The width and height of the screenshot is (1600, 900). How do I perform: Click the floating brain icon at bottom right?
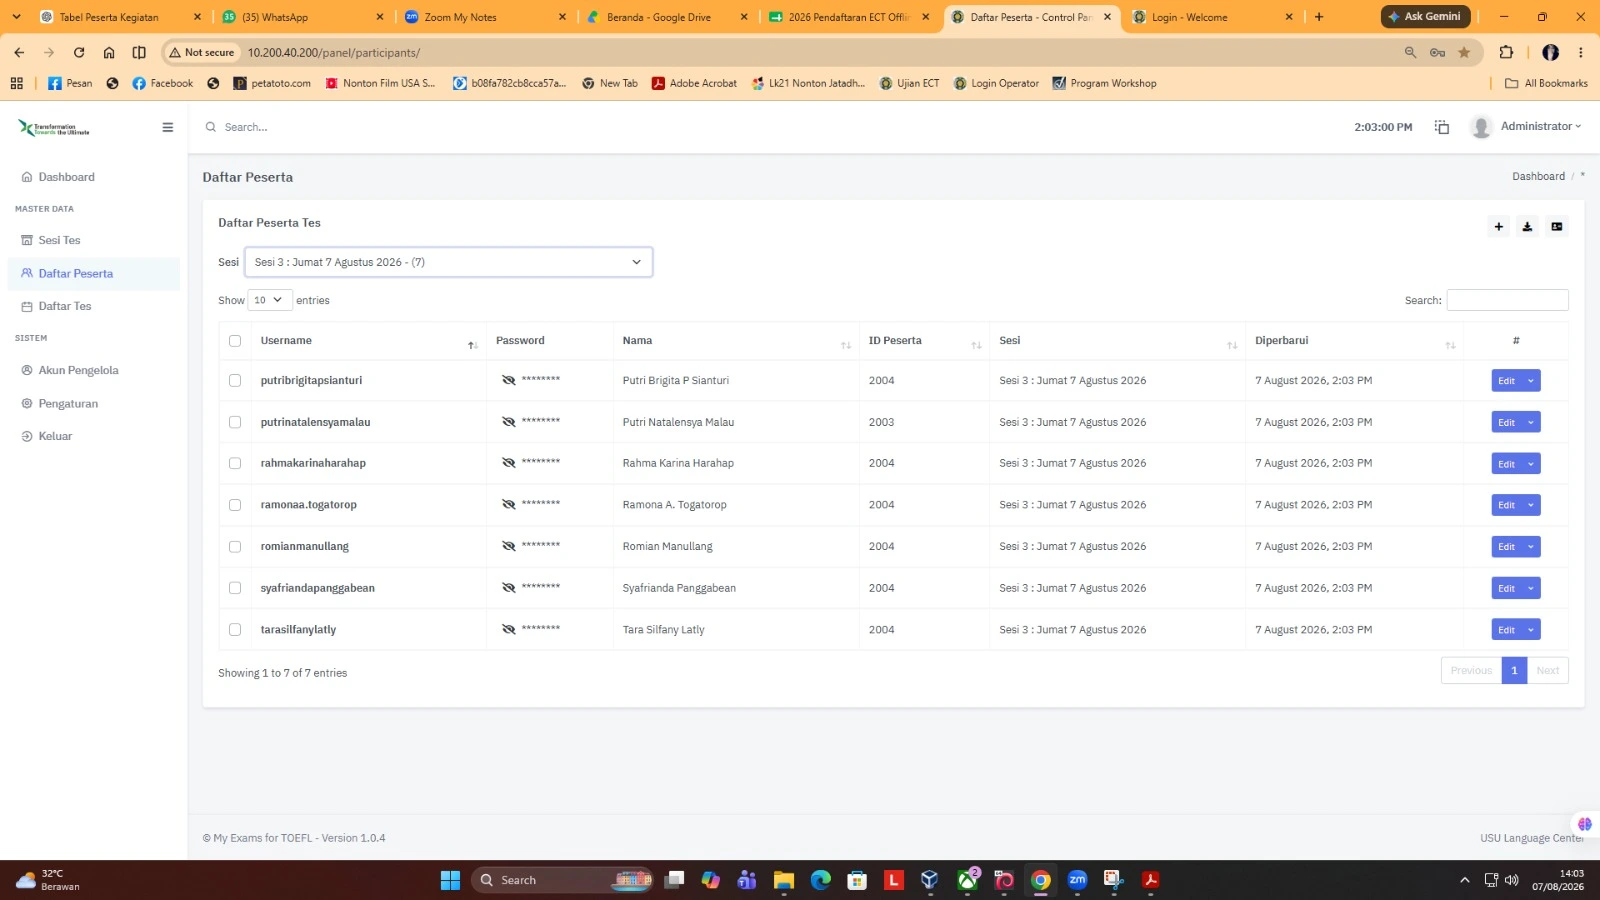tap(1584, 824)
